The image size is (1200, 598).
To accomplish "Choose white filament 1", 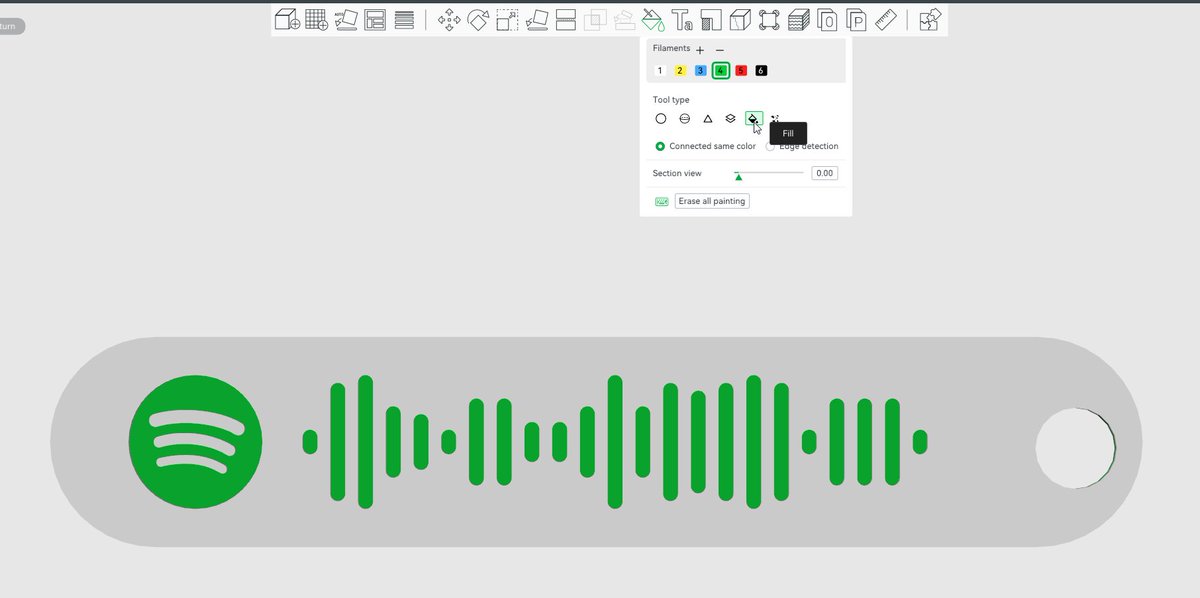I will 660,70.
